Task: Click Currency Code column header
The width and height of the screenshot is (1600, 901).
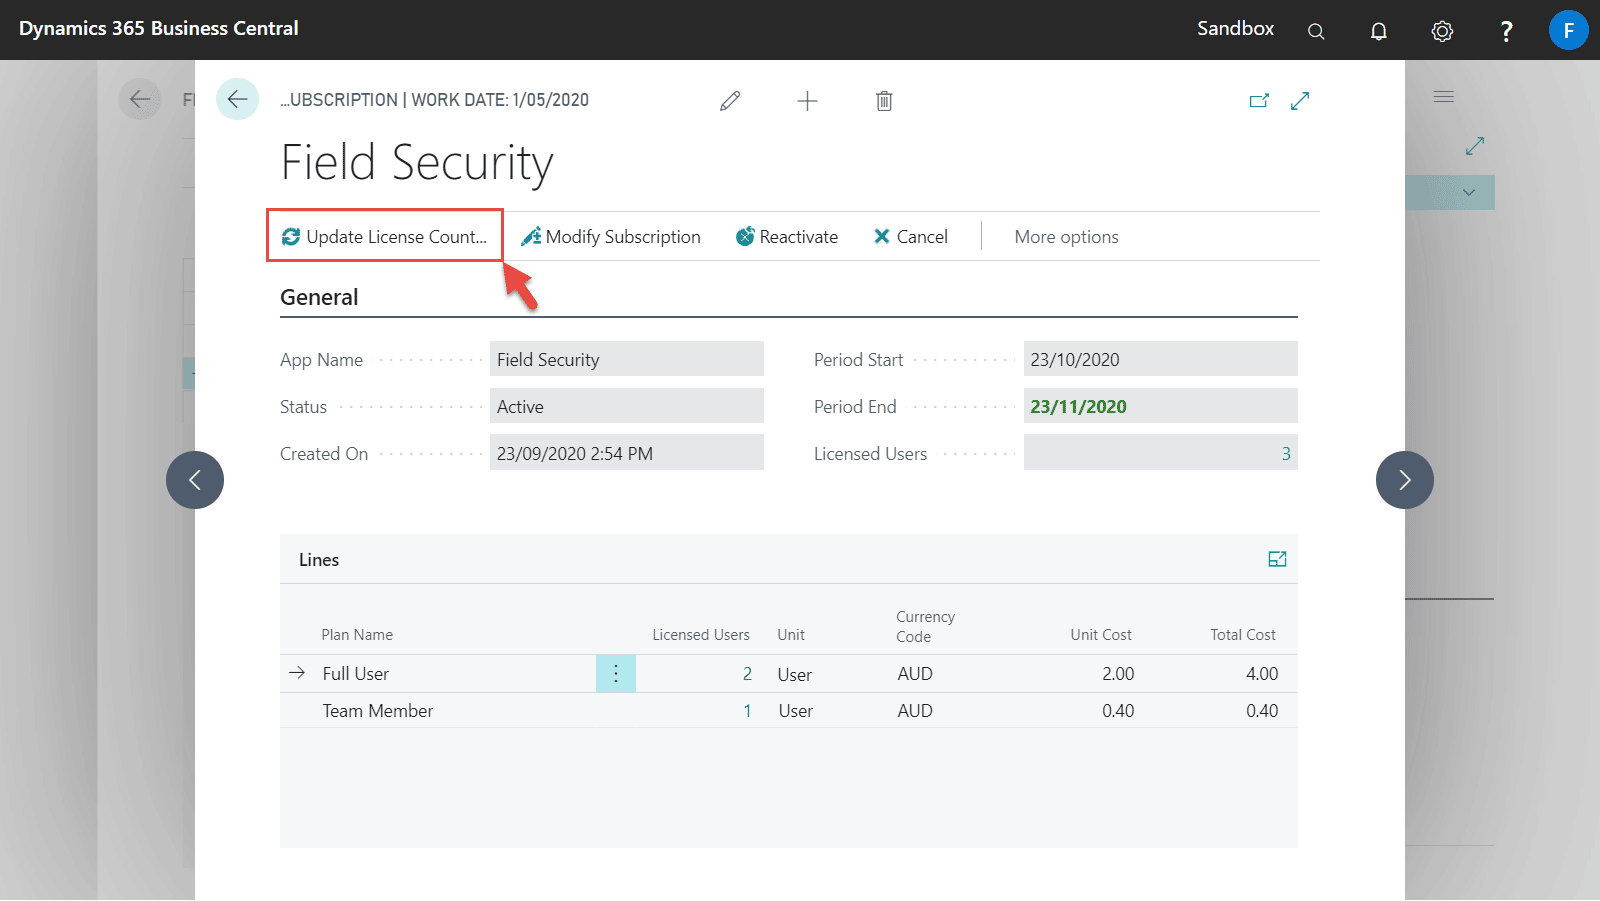Action: [925, 627]
